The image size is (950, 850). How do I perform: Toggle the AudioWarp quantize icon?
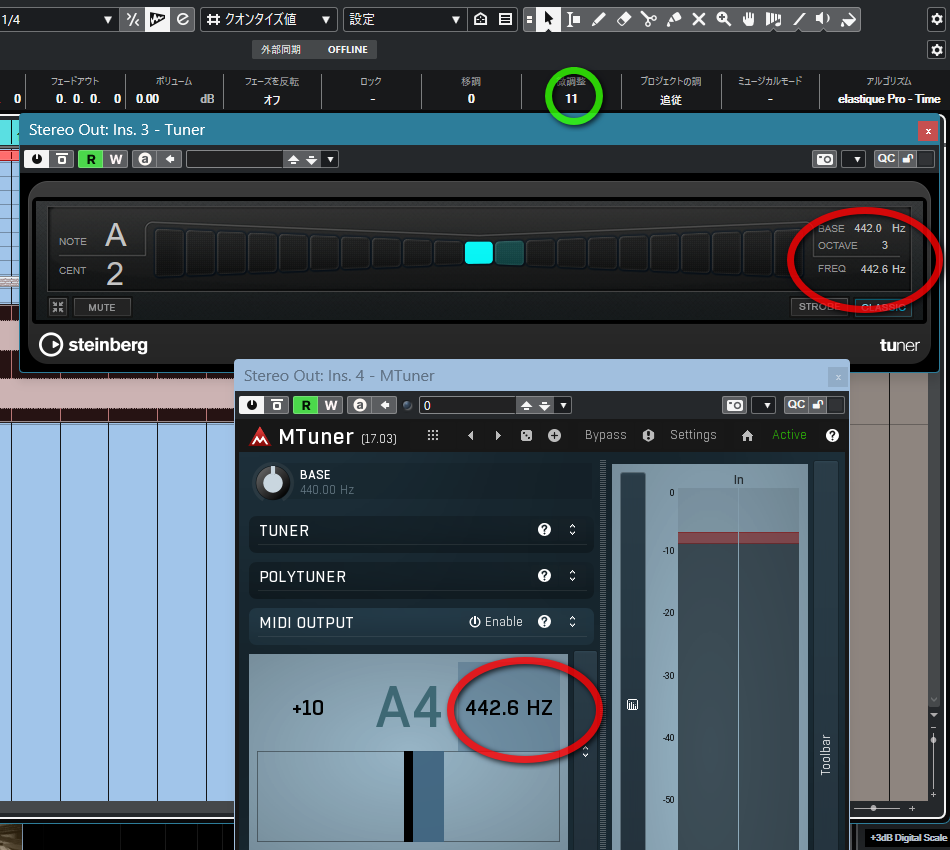[158, 19]
